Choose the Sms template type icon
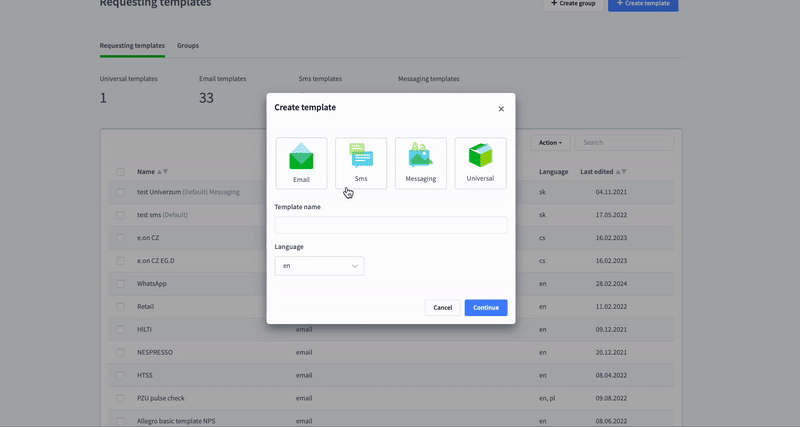Screen dimensions: 800x427 [361, 163]
